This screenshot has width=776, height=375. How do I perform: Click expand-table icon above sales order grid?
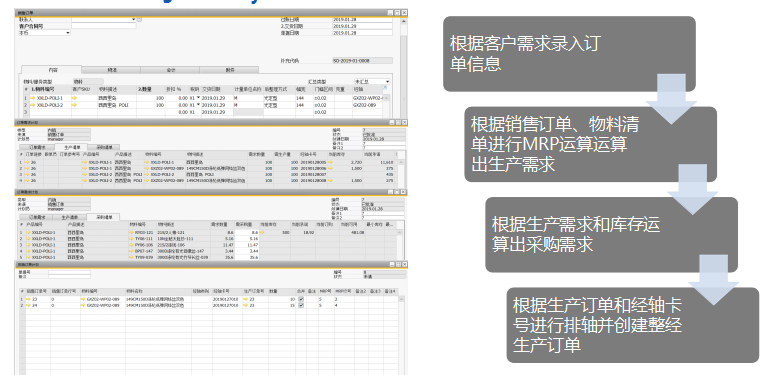(385, 88)
